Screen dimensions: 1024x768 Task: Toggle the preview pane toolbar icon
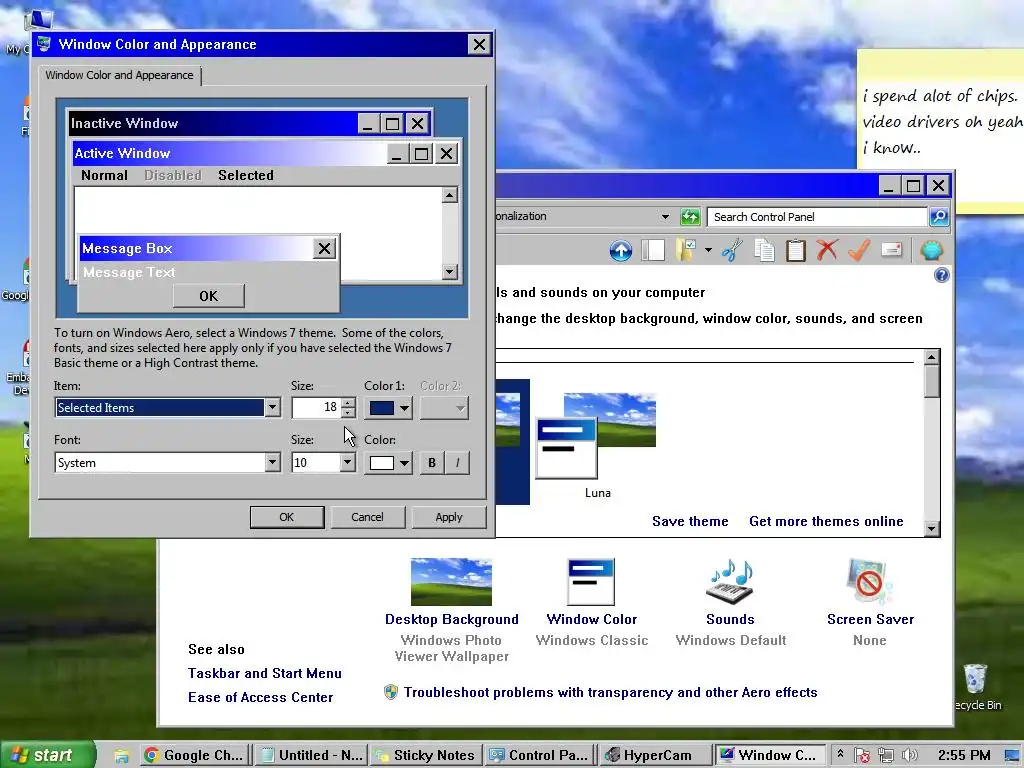(x=652, y=251)
